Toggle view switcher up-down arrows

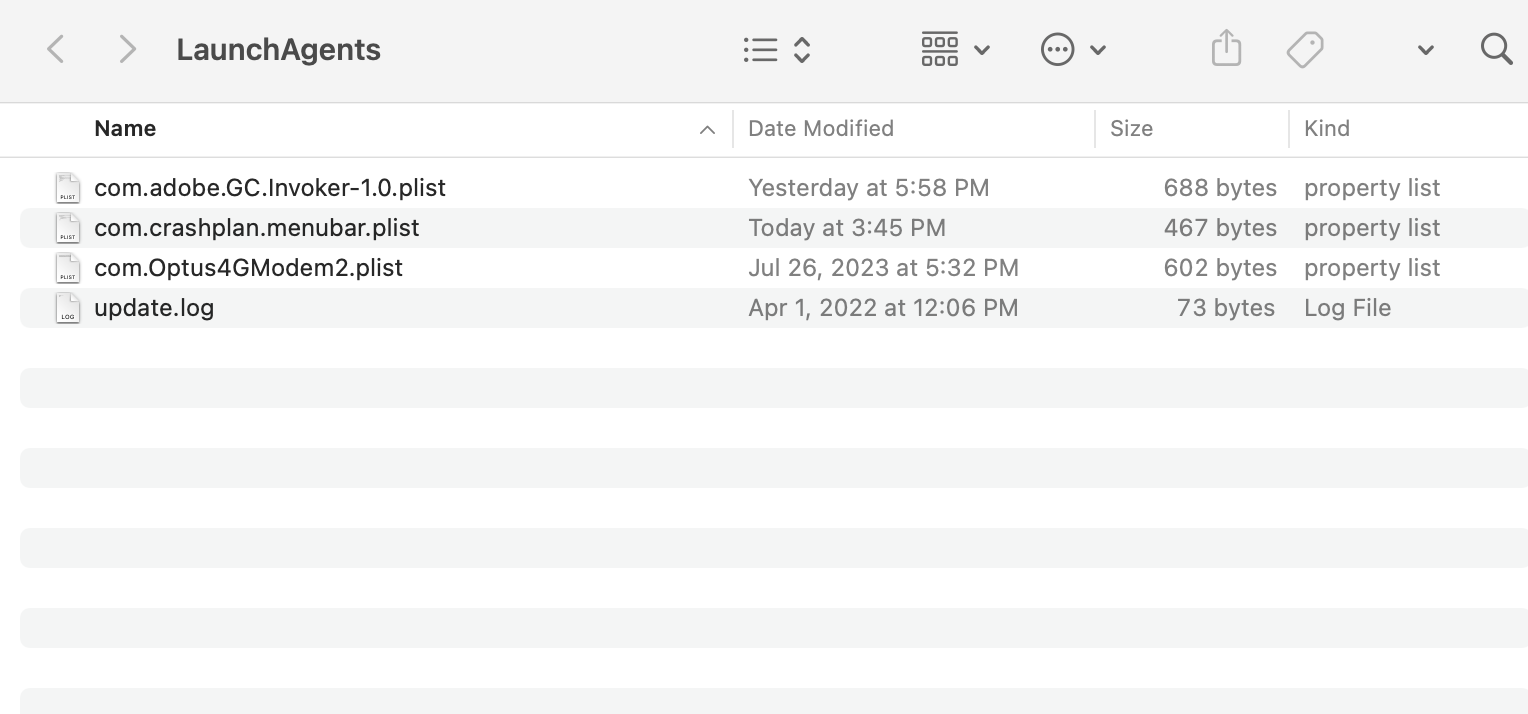[x=802, y=49]
